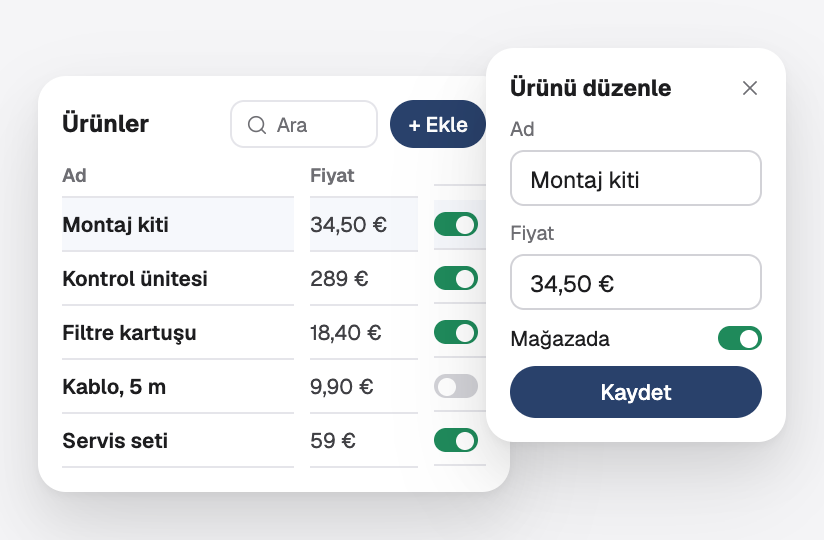Click the 289 € price cell
This screenshot has height=540, width=824.
[x=339, y=279]
